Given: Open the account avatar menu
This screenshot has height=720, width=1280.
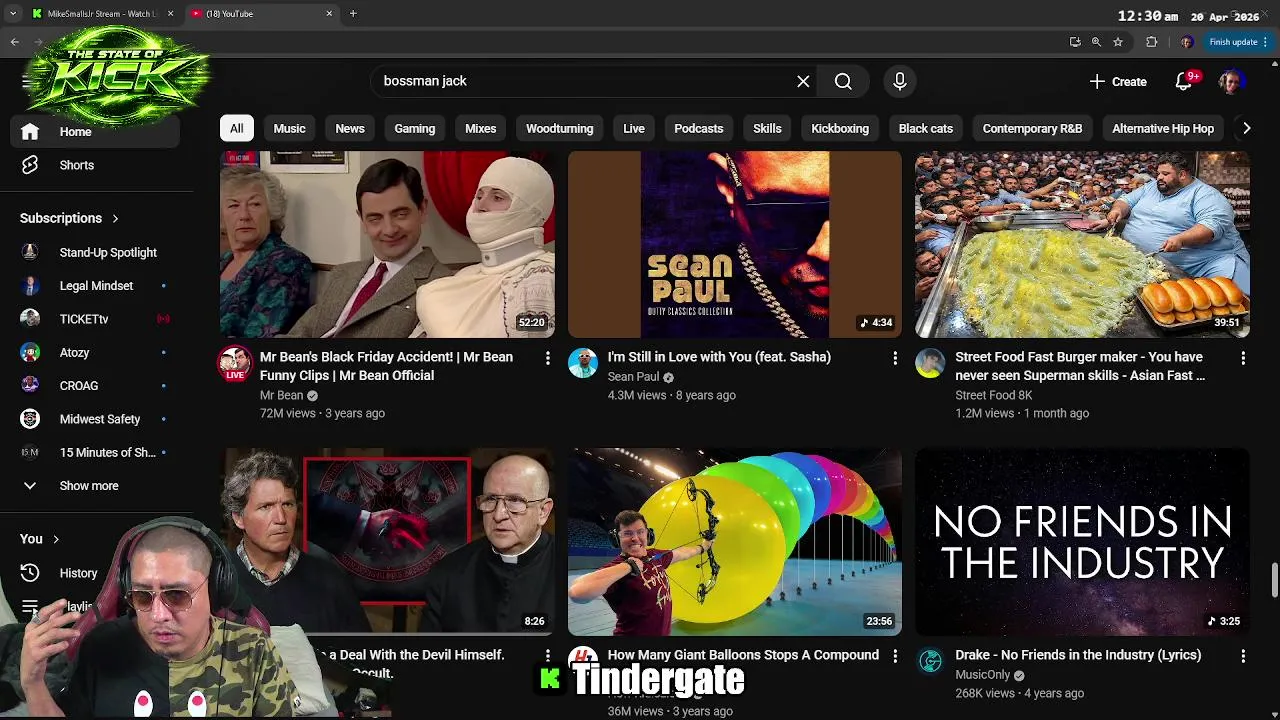Looking at the screenshot, I should [1232, 81].
